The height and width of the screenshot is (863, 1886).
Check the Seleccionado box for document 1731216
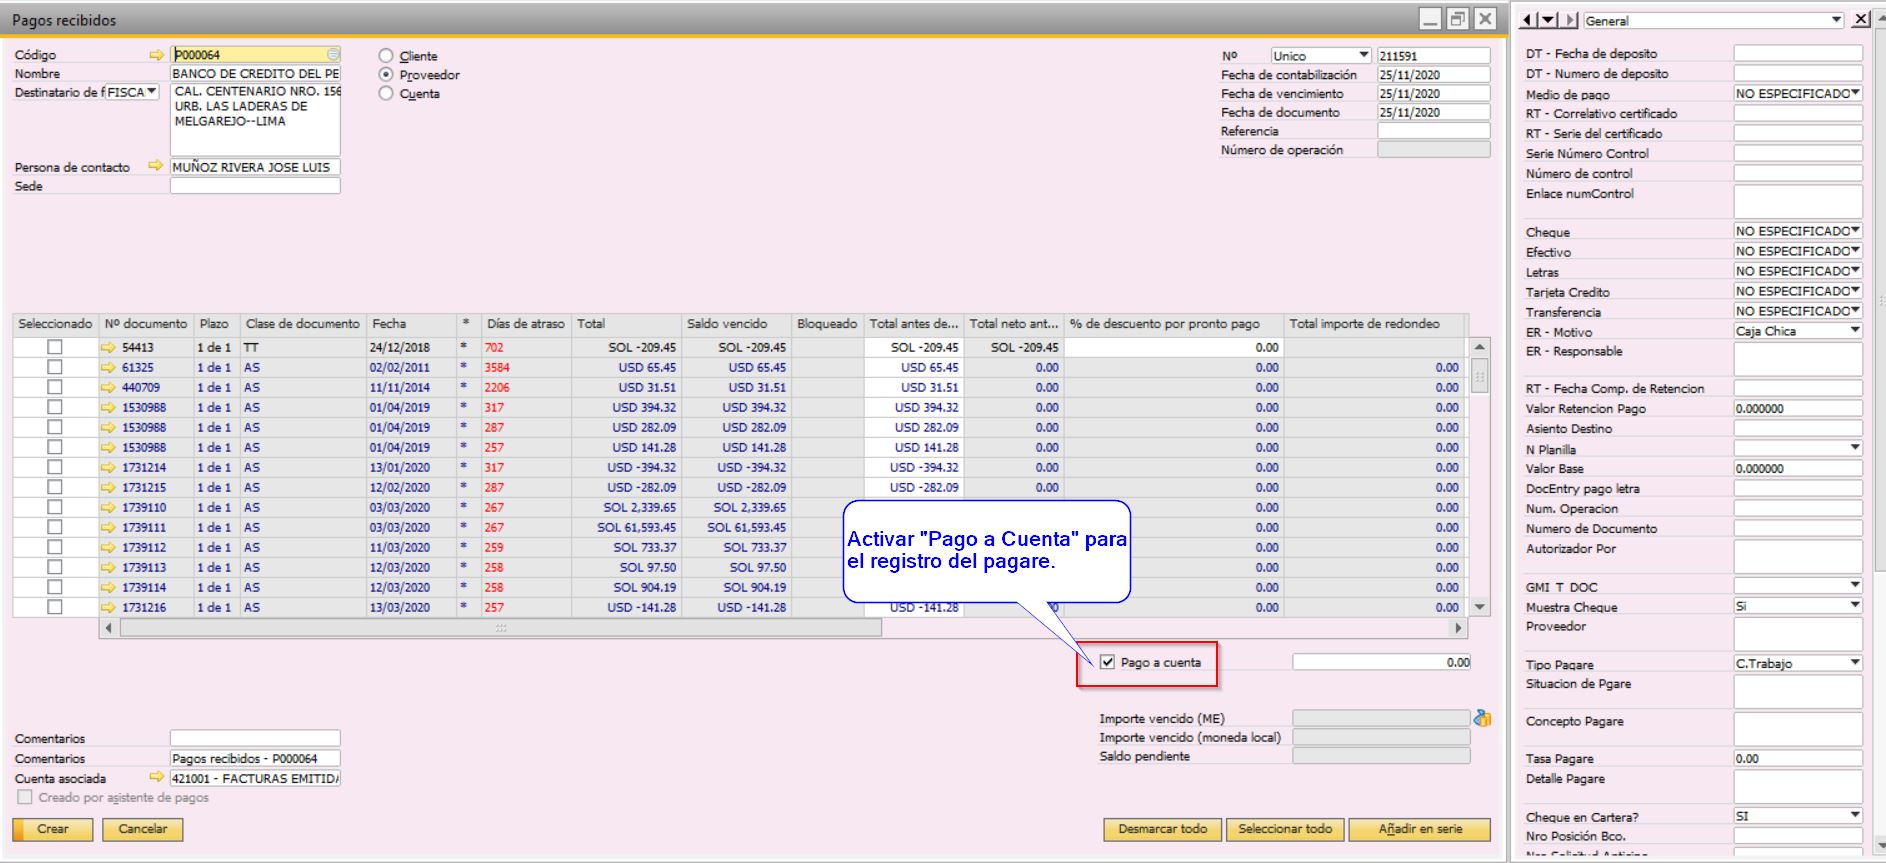(x=55, y=607)
